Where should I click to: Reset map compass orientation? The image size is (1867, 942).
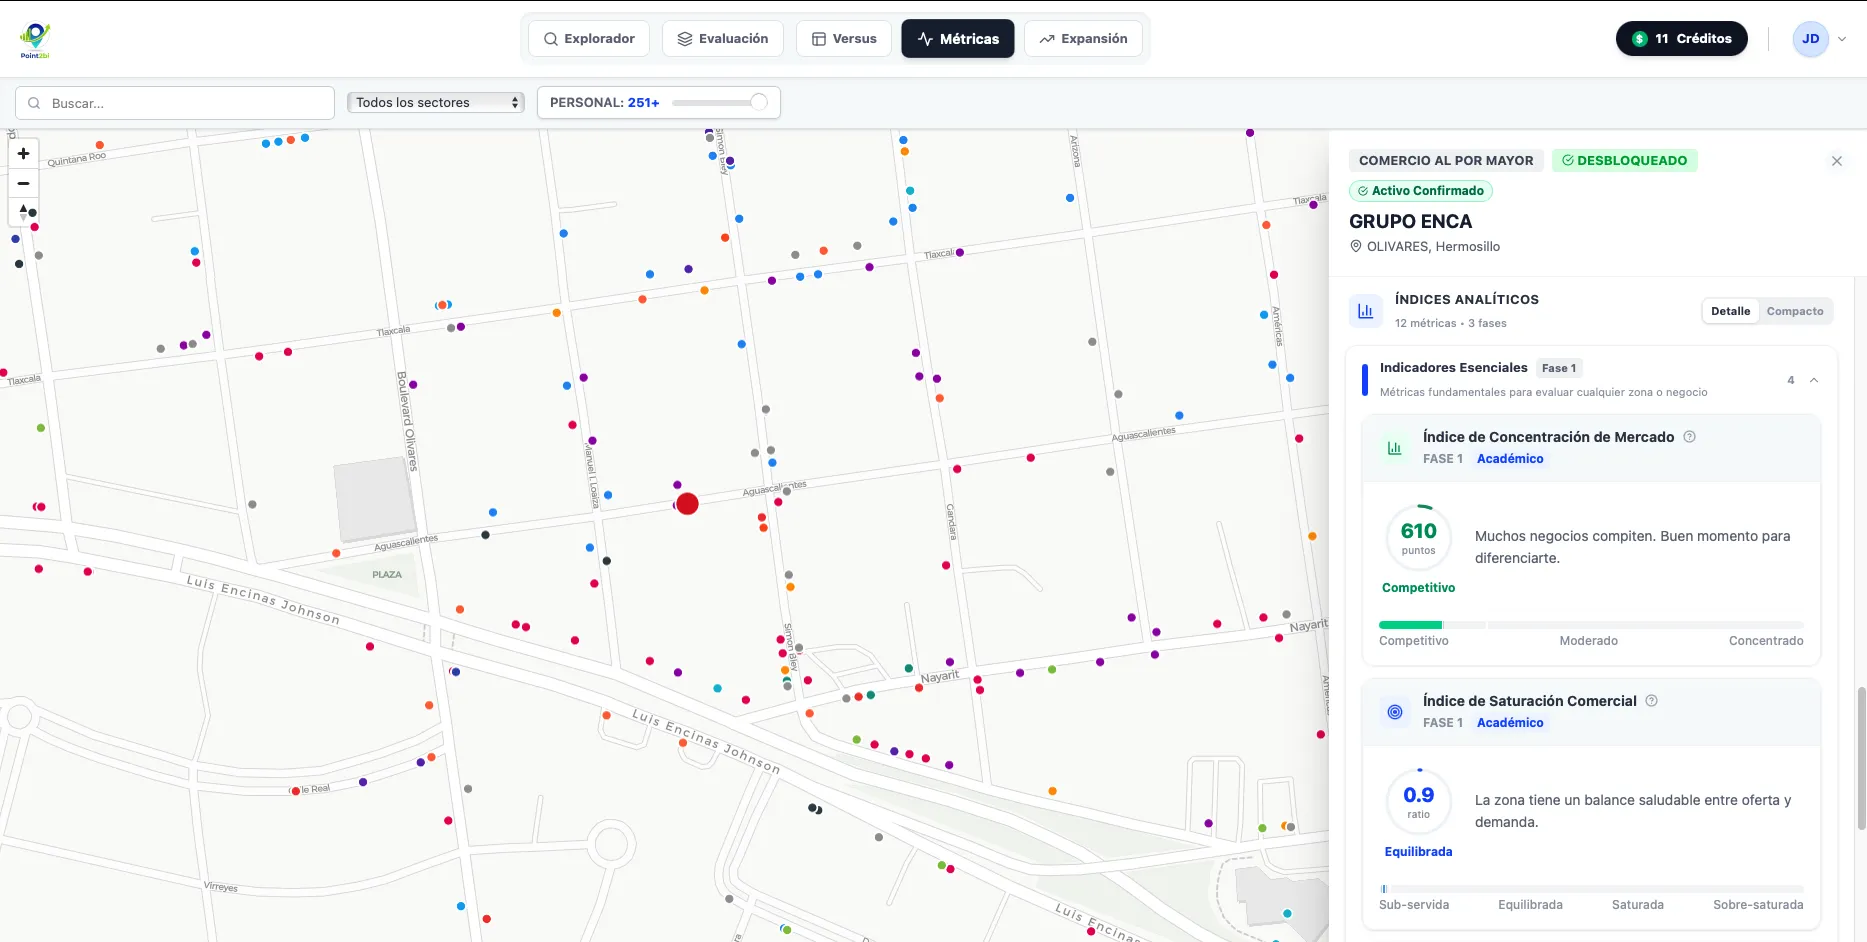pos(23,212)
